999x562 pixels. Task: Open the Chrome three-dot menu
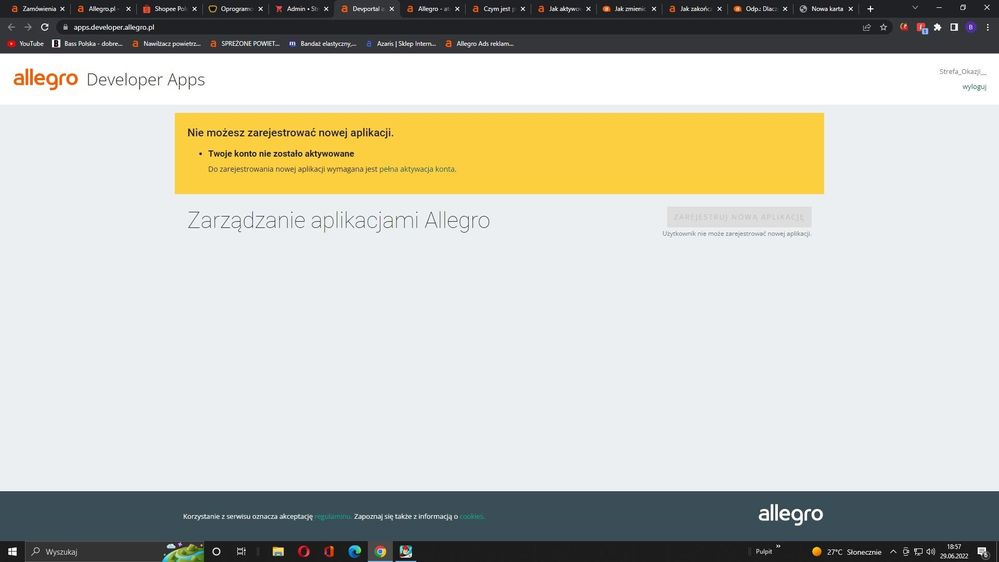pos(988,27)
